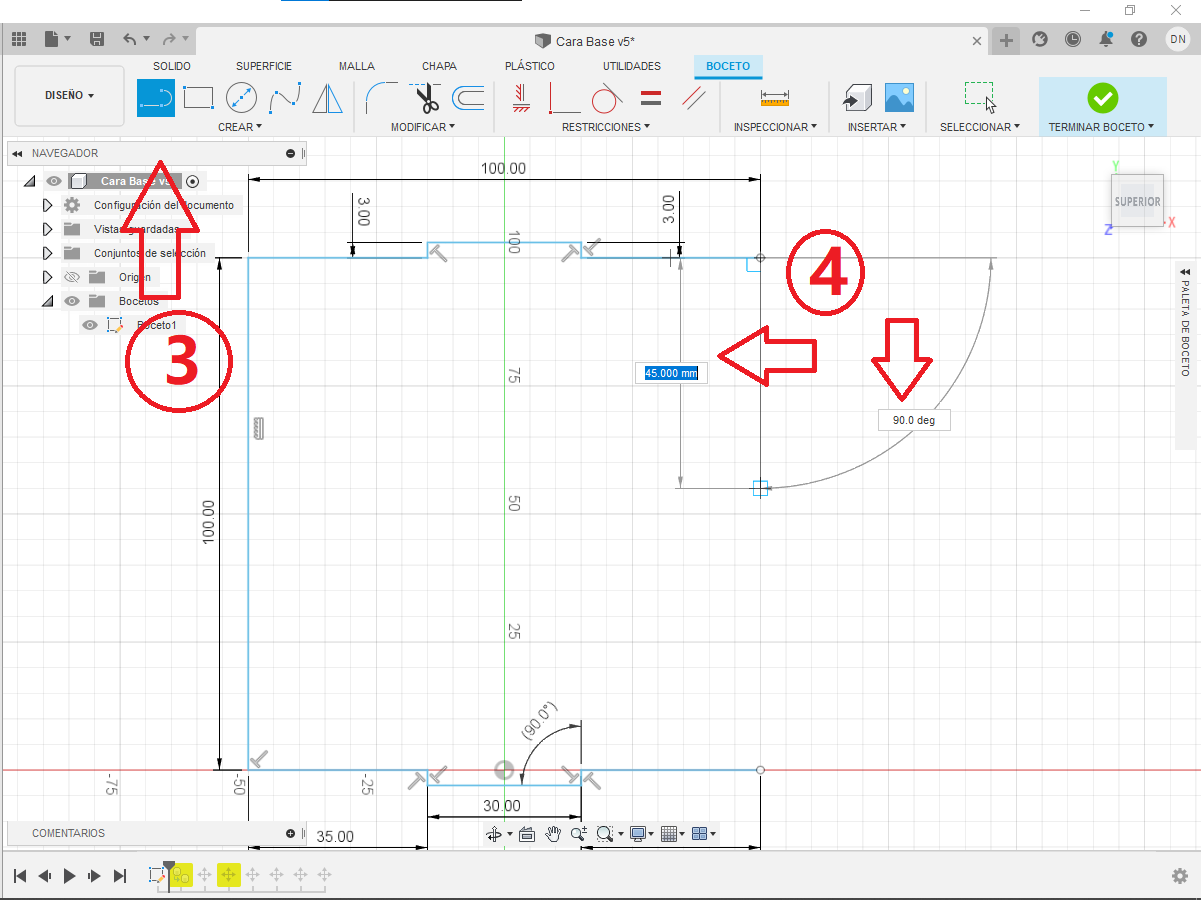Select the Spline sketch tool
This screenshot has width=1201, height=900.
pyautogui.click(x=285, y=98)
